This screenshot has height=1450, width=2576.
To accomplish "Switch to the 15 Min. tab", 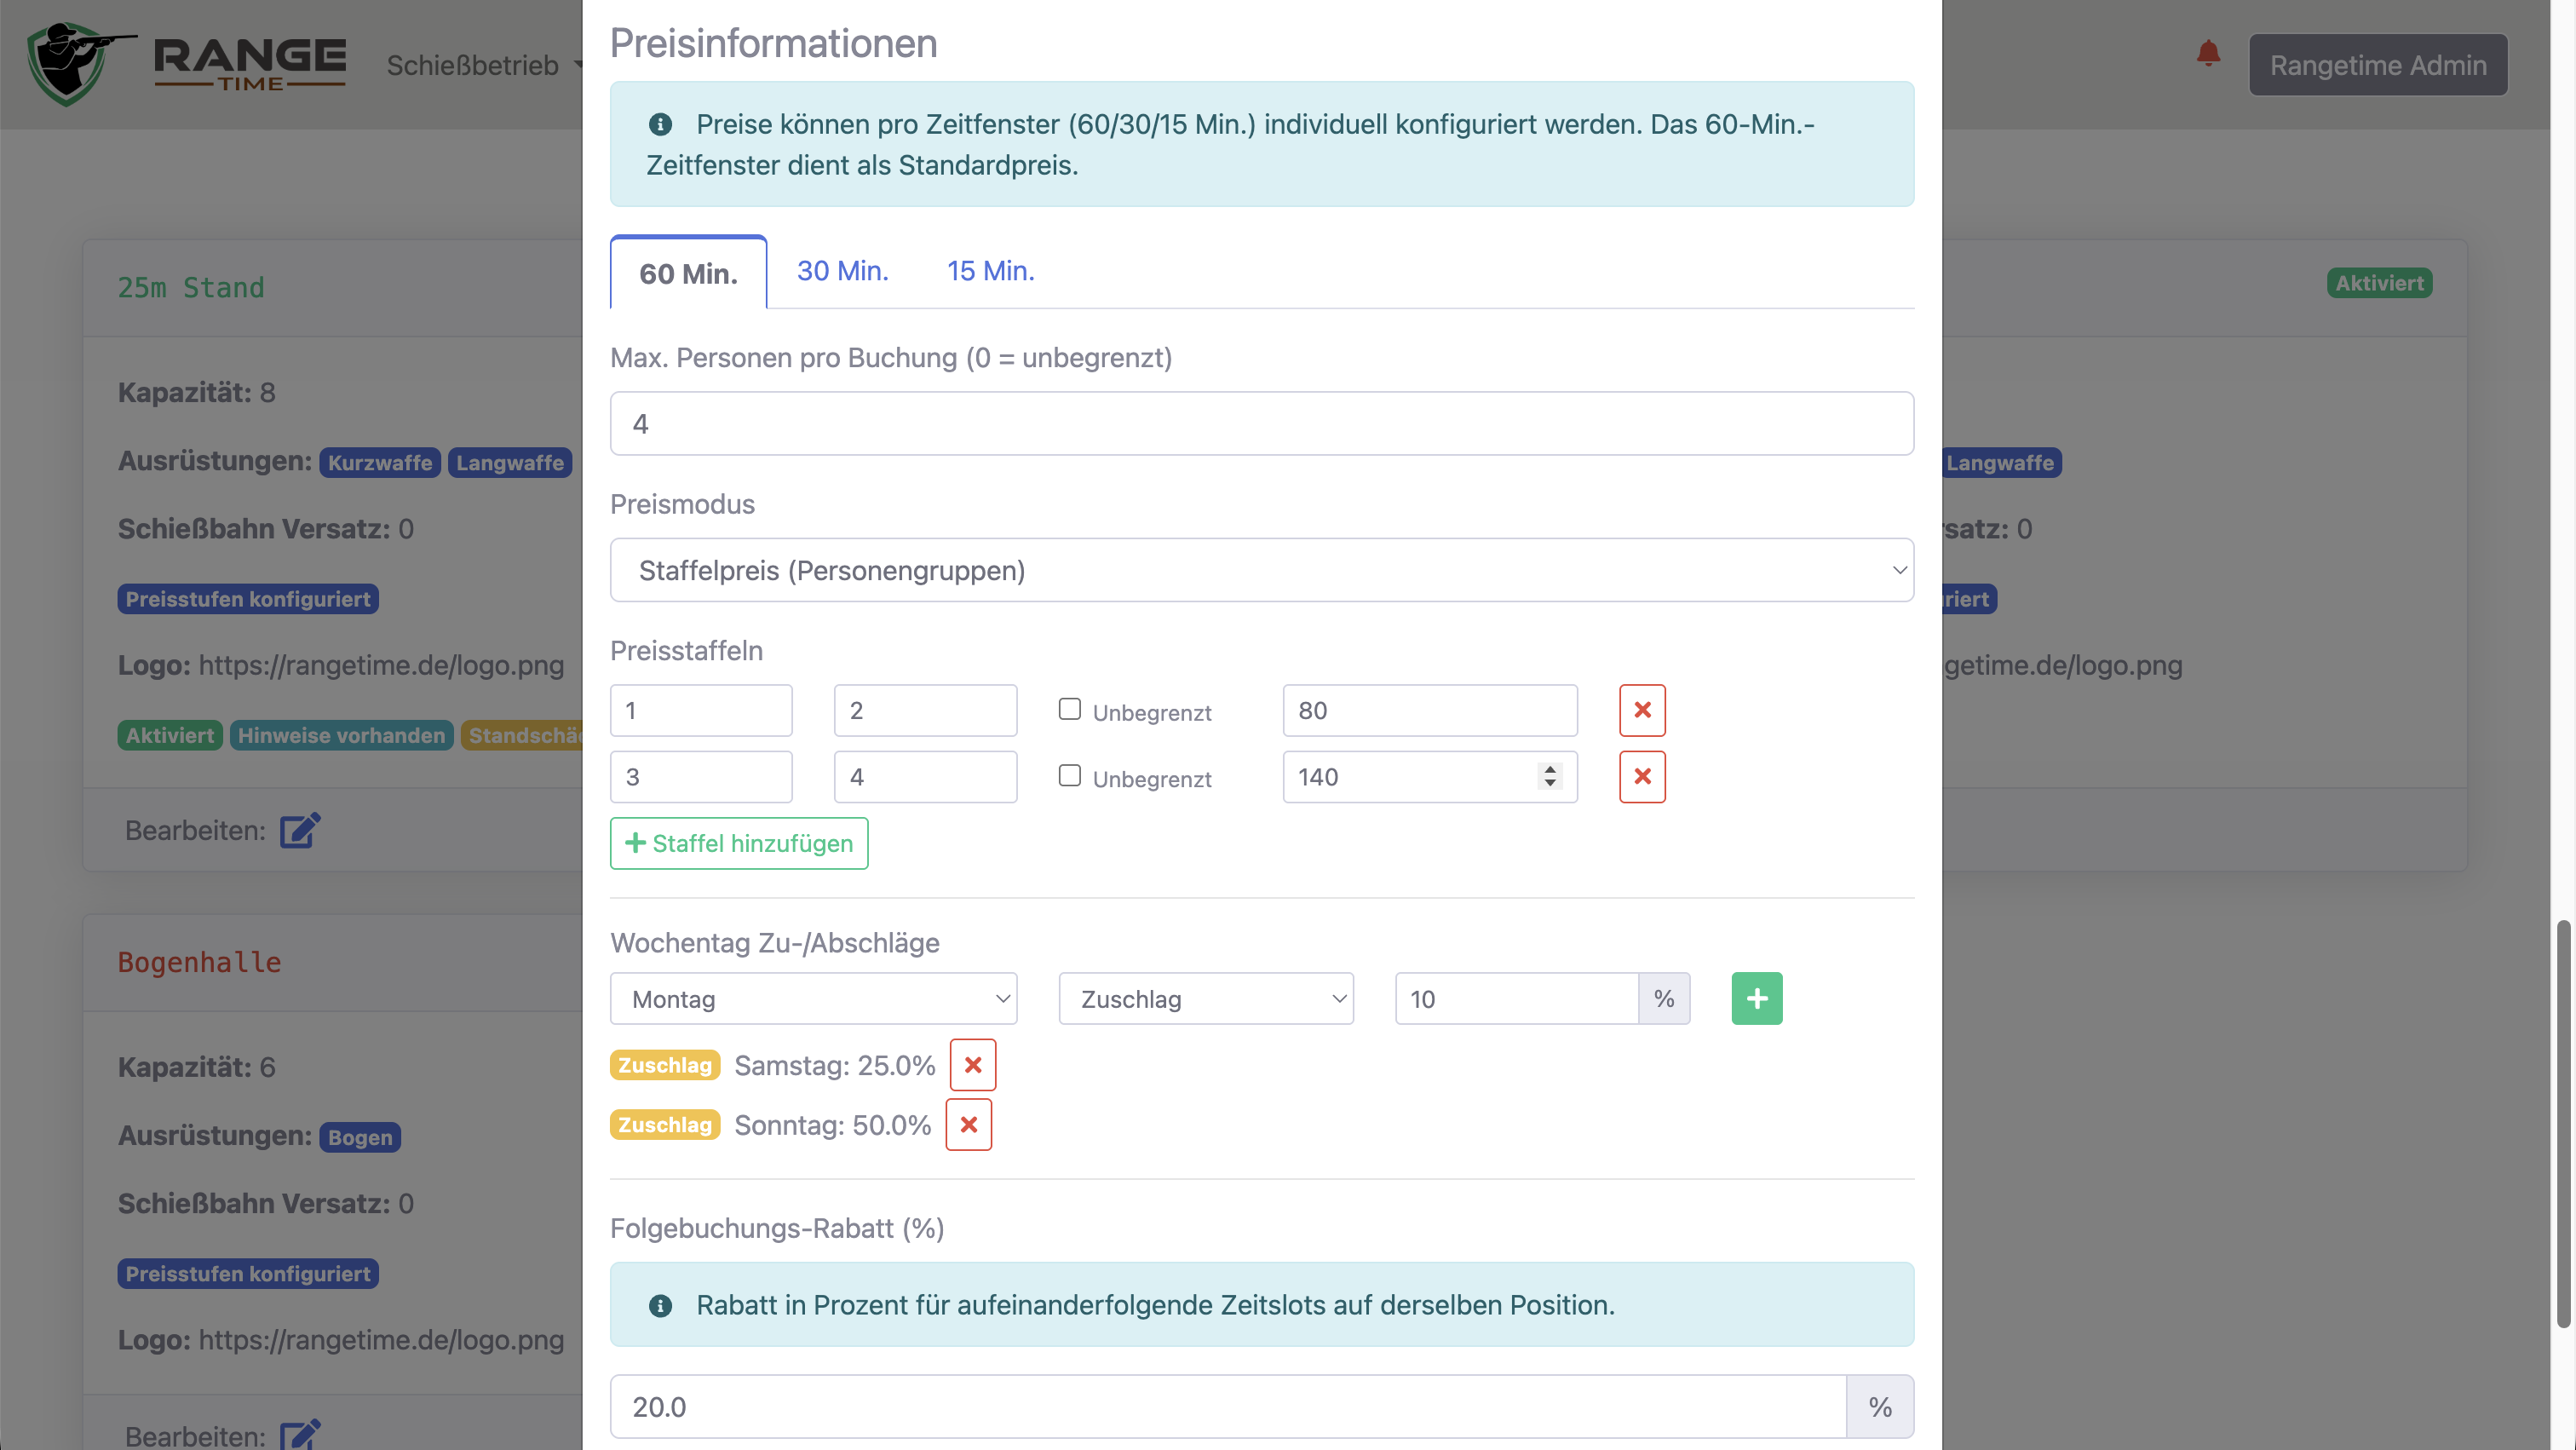I will pos(990,270).
